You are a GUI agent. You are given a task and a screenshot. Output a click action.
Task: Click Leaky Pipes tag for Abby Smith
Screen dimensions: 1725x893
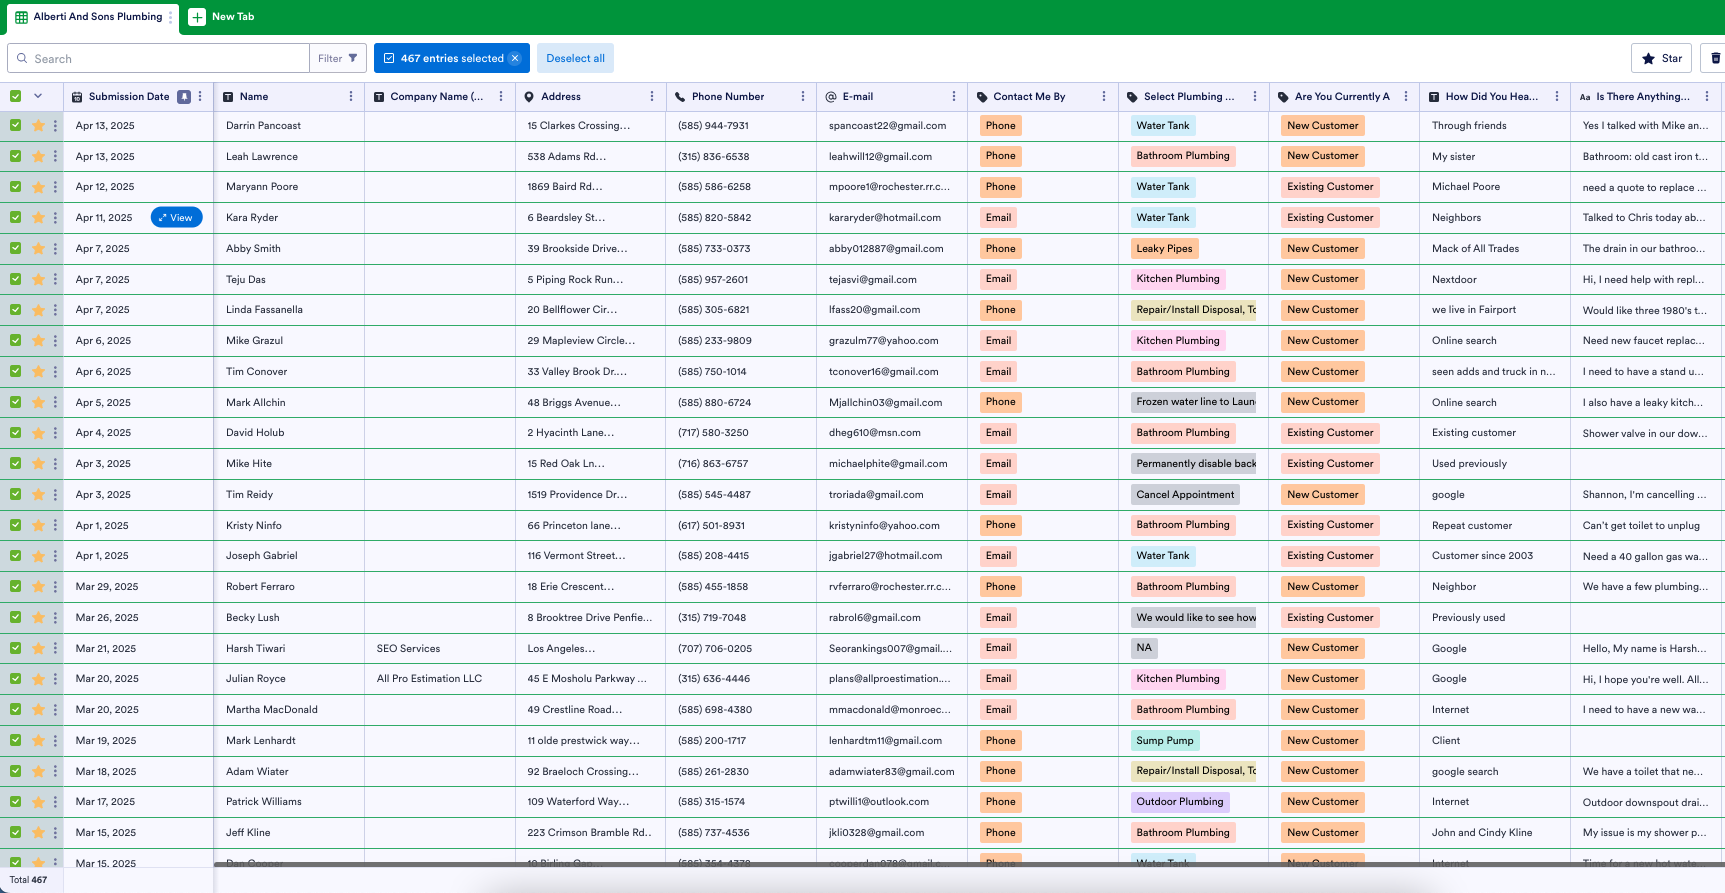pyautogui.click(x=1164, y=249)
